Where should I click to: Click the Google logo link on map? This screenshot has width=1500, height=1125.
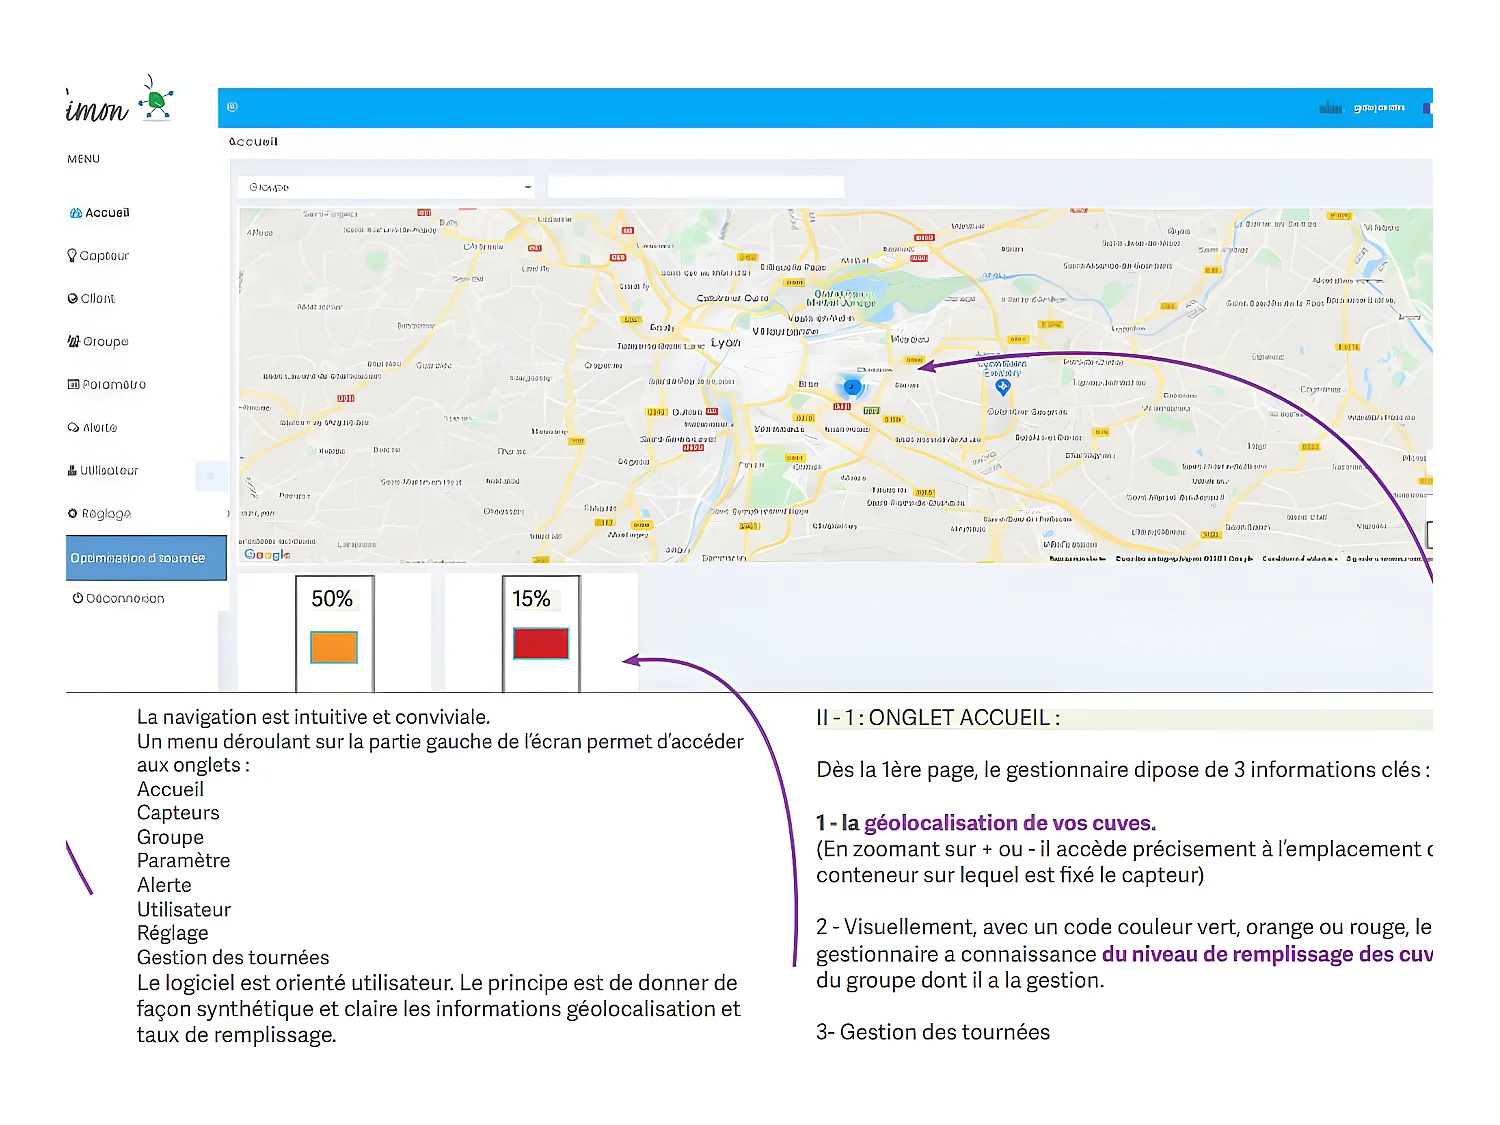pos(267,554)
